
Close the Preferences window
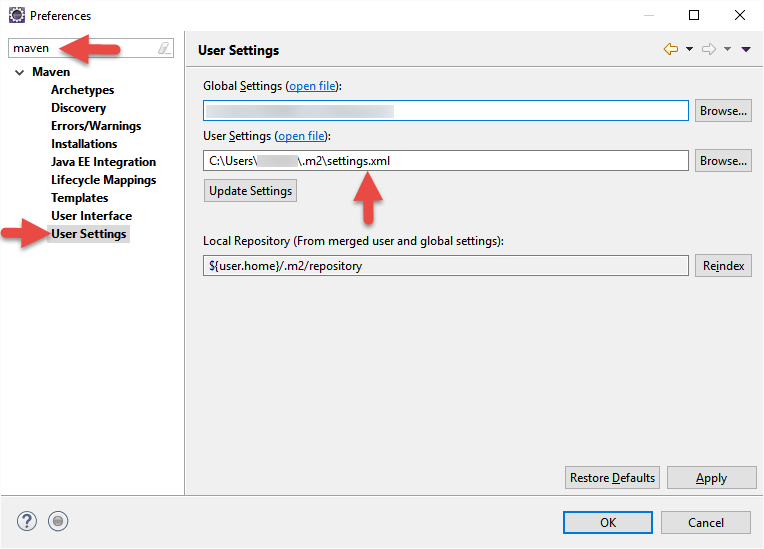[740, 15]
